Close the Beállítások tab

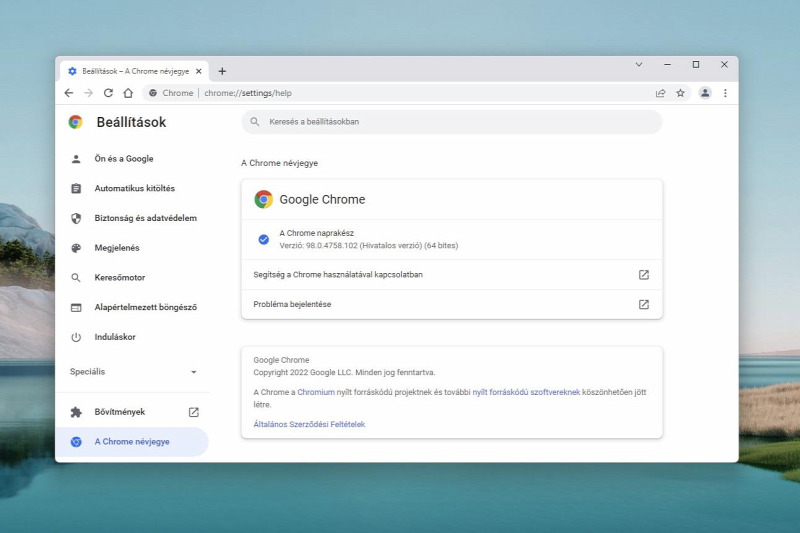tap(198, 71)
